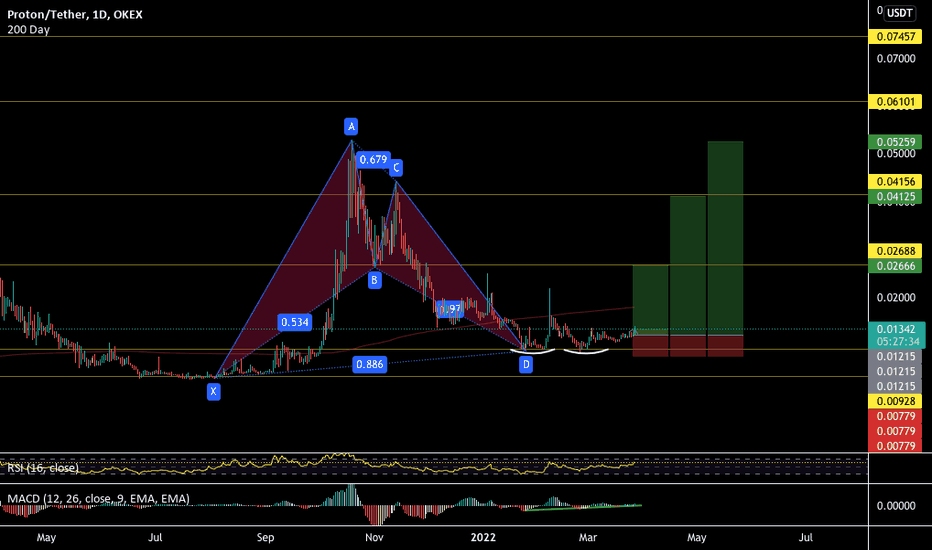Select the shortest green long position box
Image resolution: width=932 pixels, height=550 pixels.
651,300
